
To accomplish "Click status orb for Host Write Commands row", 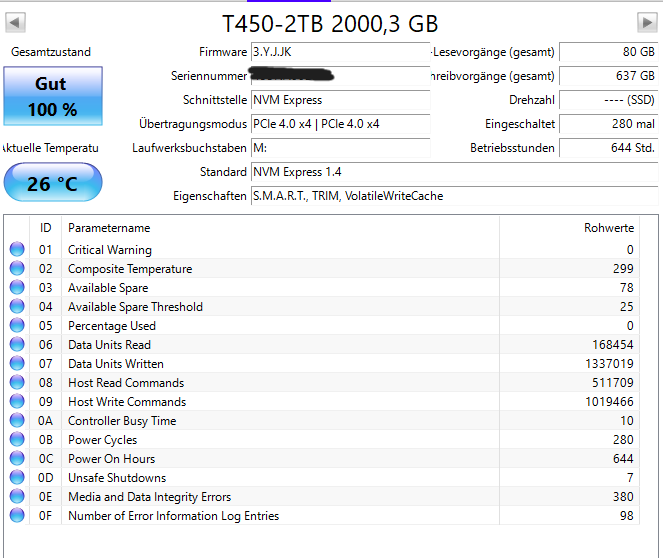I will [17, 402].
